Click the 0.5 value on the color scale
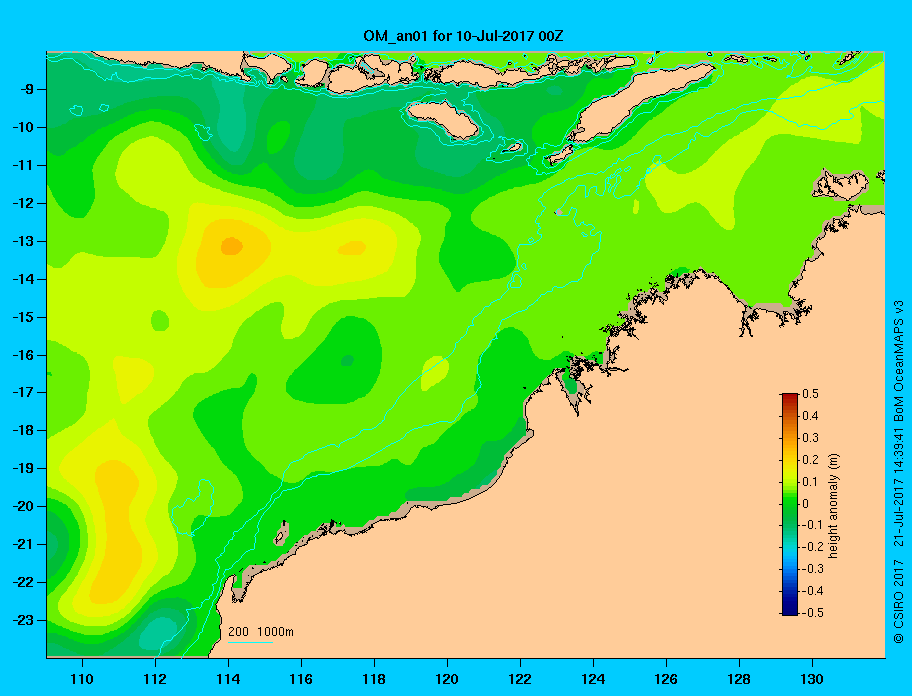 810,394
